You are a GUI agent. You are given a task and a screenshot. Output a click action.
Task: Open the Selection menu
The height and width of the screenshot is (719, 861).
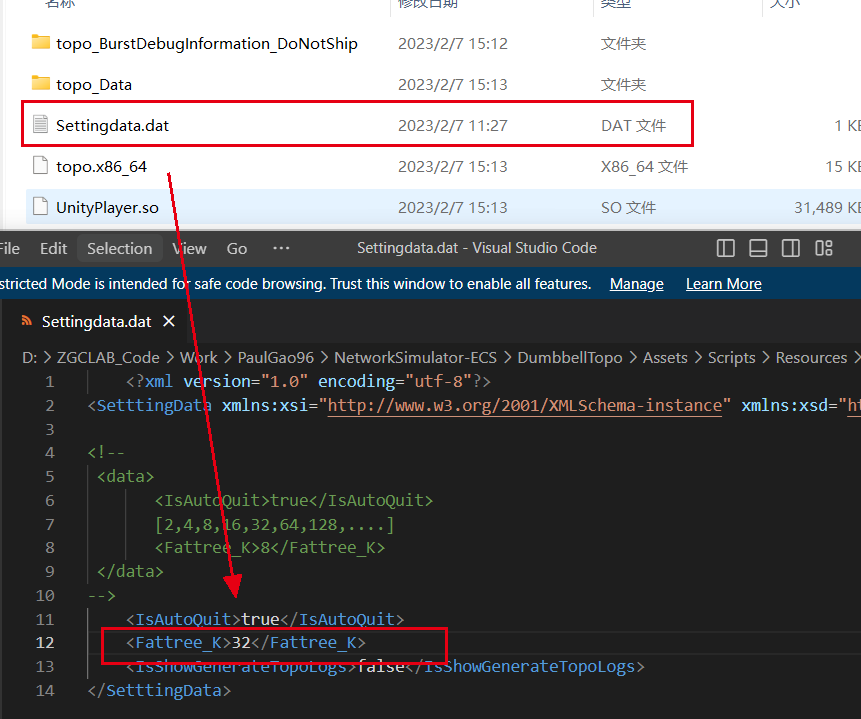coord(120,248)
